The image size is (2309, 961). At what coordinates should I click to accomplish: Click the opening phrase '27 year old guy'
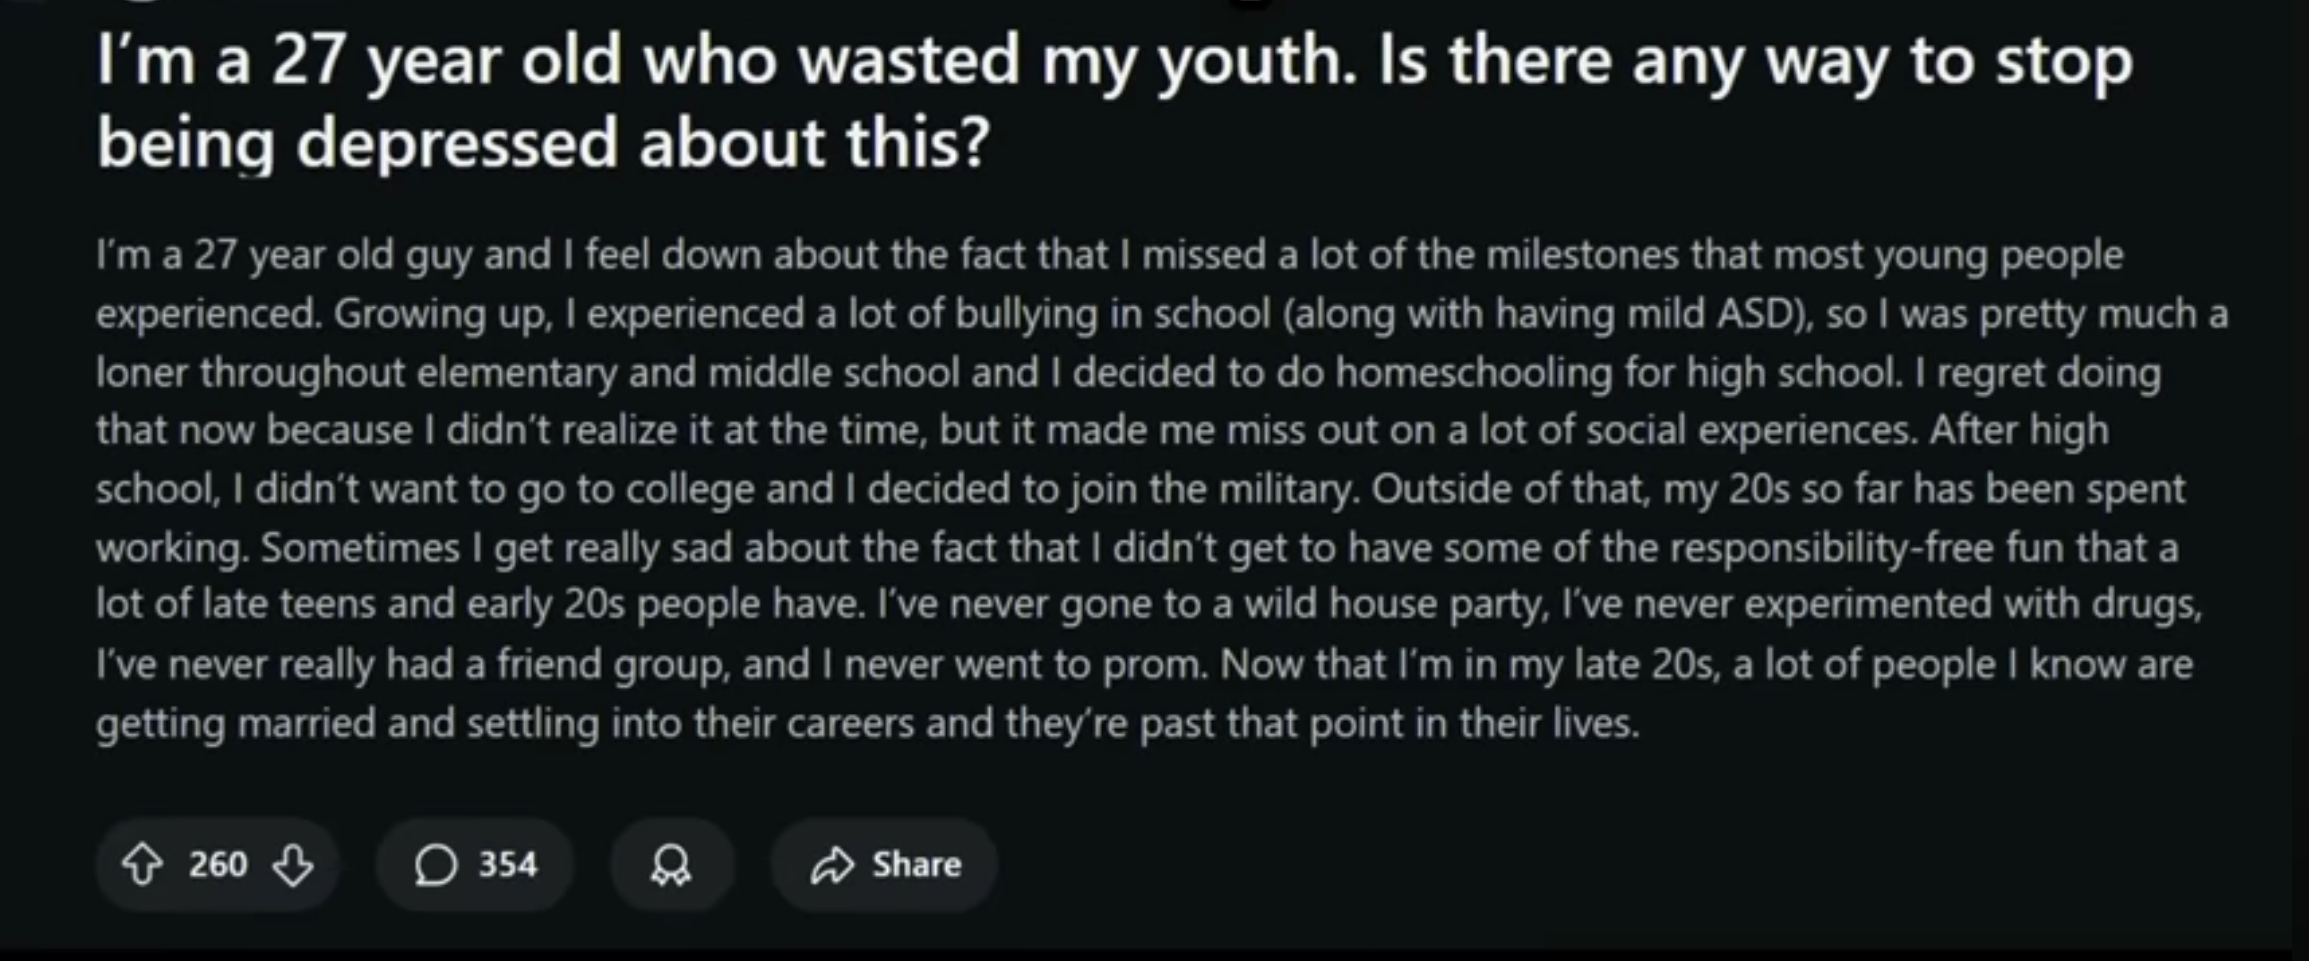click(x=333, y=255)
